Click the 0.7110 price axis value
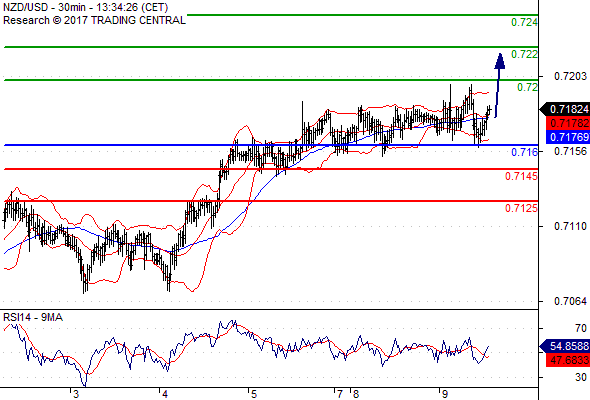The image size is (590, 400). (570, 226)
